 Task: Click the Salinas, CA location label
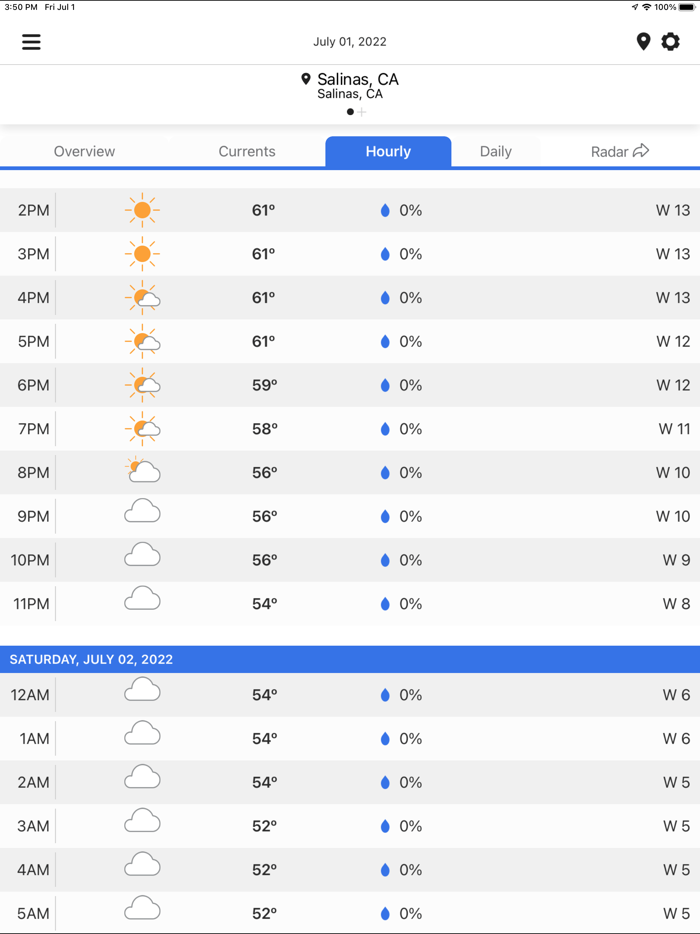tap(358, 78)
